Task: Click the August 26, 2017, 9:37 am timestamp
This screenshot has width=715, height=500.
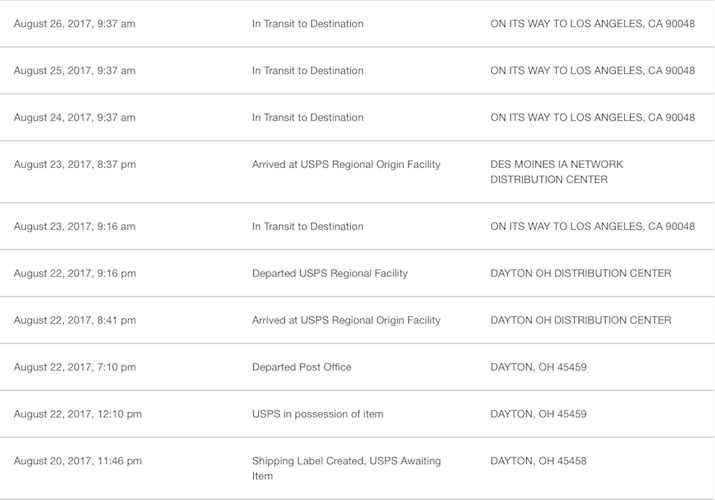Action: click(74, 23)
